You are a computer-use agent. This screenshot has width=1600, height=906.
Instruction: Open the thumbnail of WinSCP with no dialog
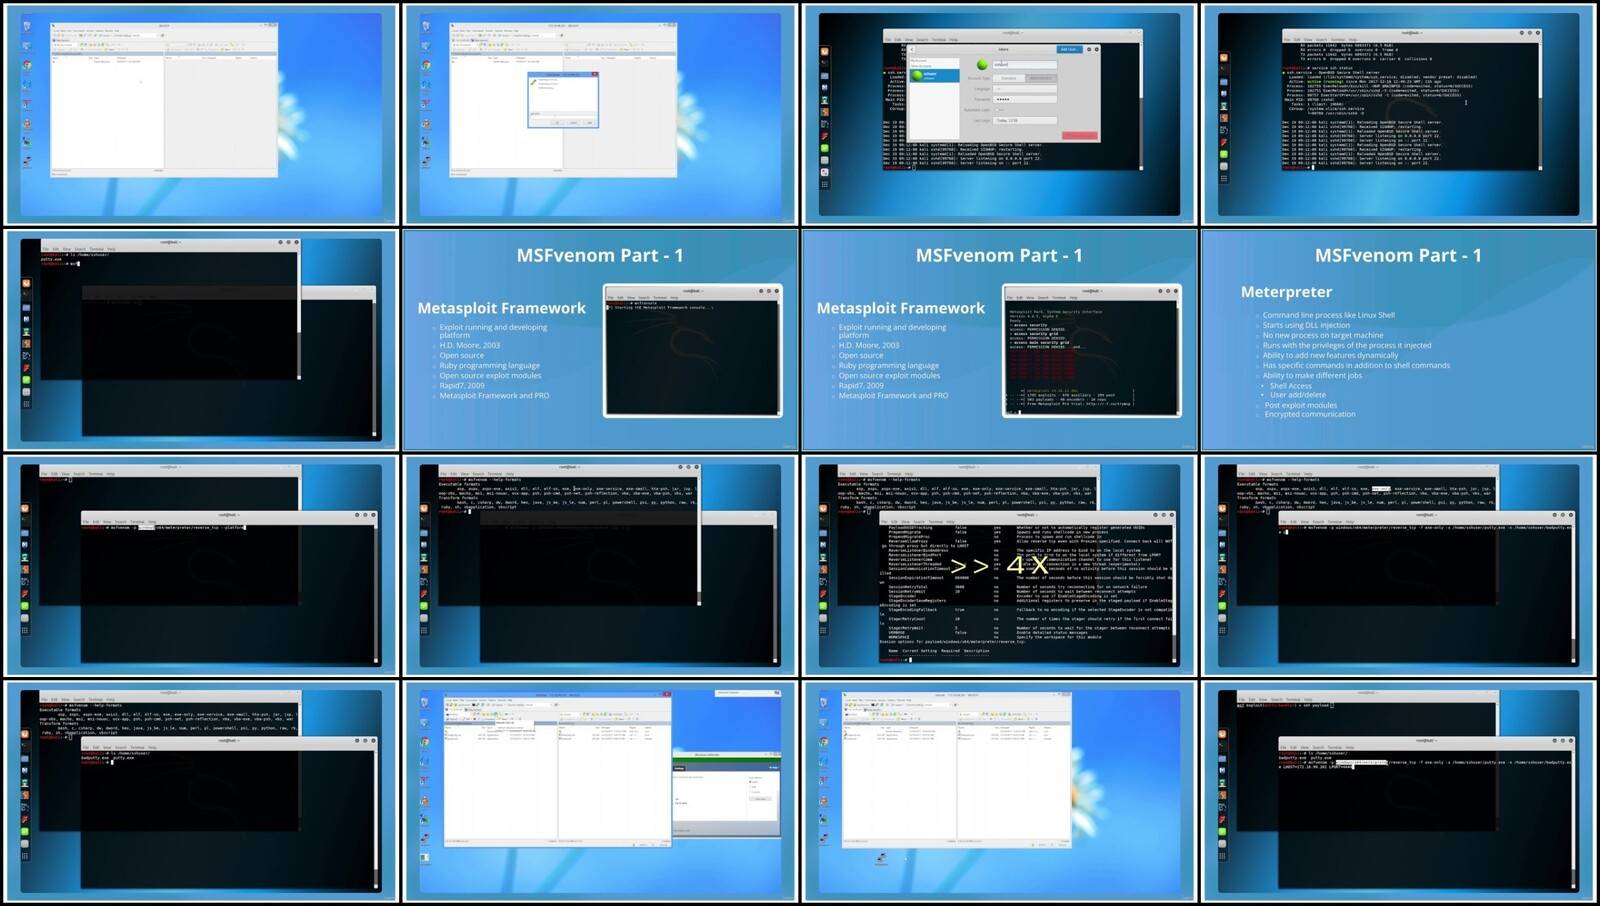pyautogui.click(x=201, y=114)
